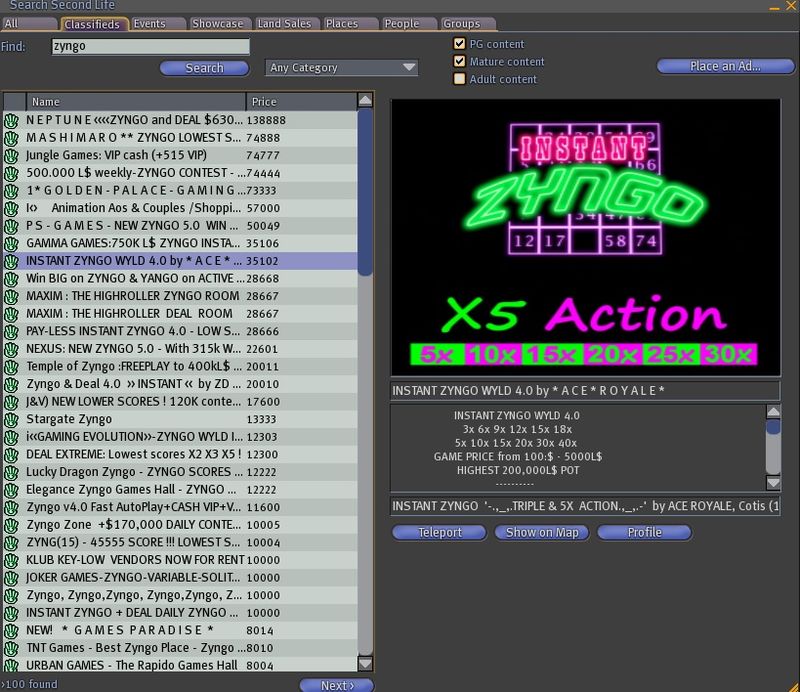Click description box scroll up arrow

(x=773, y=411)
